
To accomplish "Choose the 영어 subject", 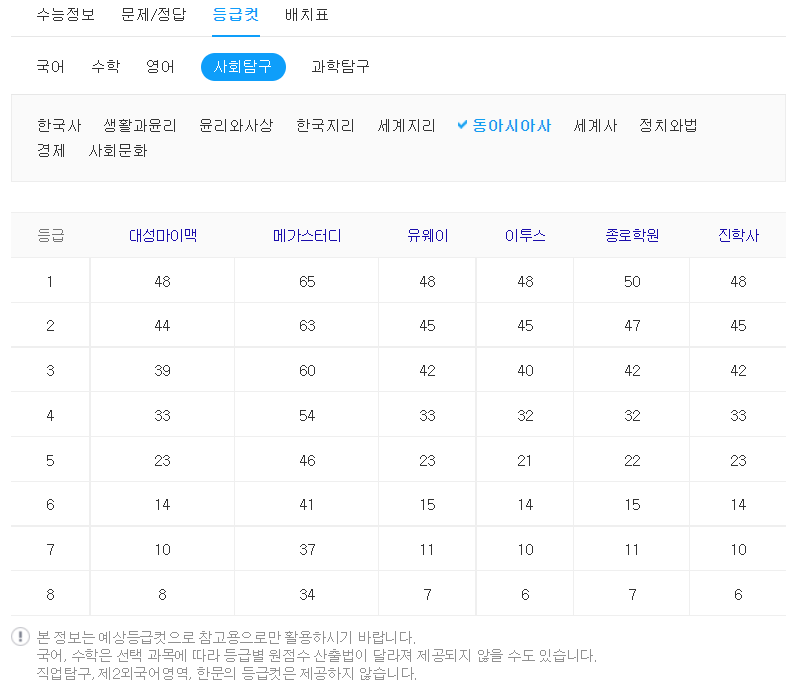I will (160, 66).
